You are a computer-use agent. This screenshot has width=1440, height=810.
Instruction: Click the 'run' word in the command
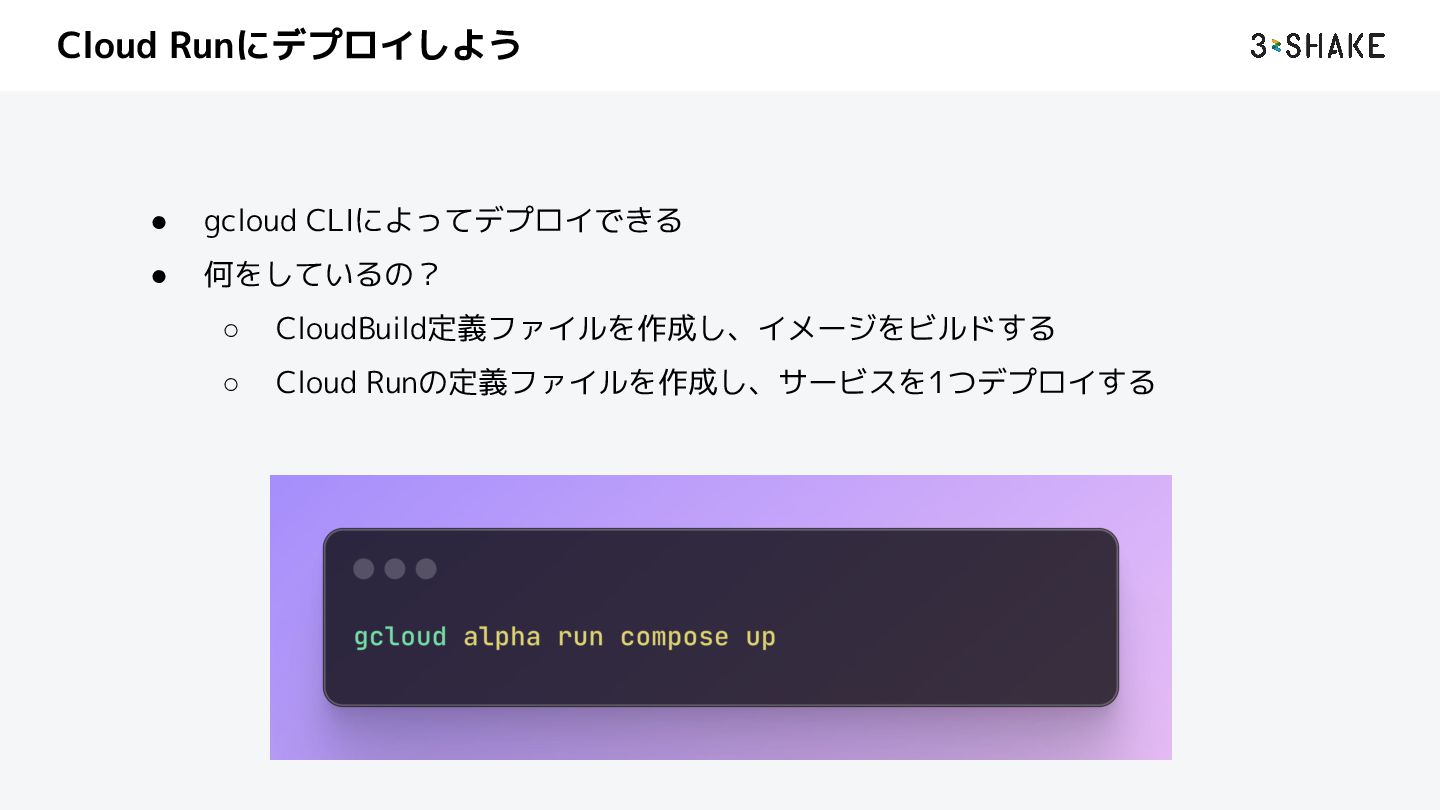580,637
